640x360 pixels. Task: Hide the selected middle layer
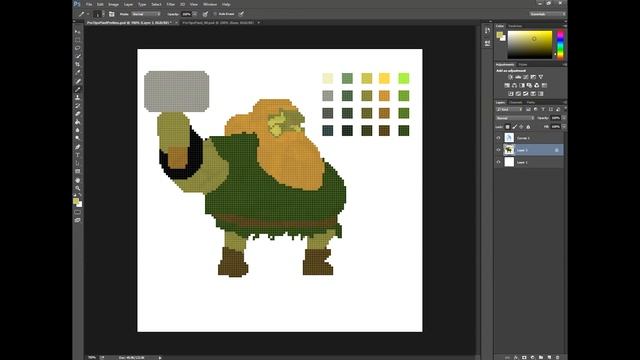coord(498,150)
